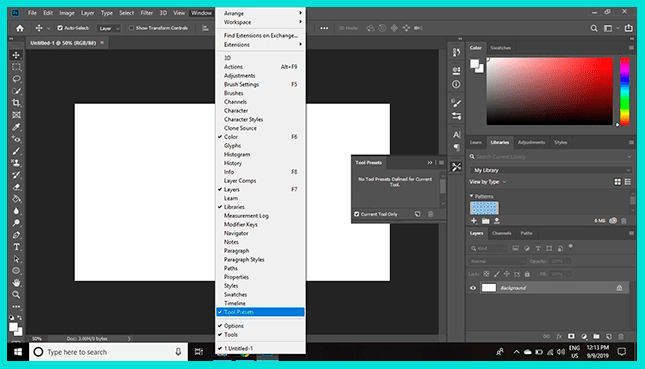Select the Clone Stamp tool
The image size is (645, 369).
[x=16, y=163]
